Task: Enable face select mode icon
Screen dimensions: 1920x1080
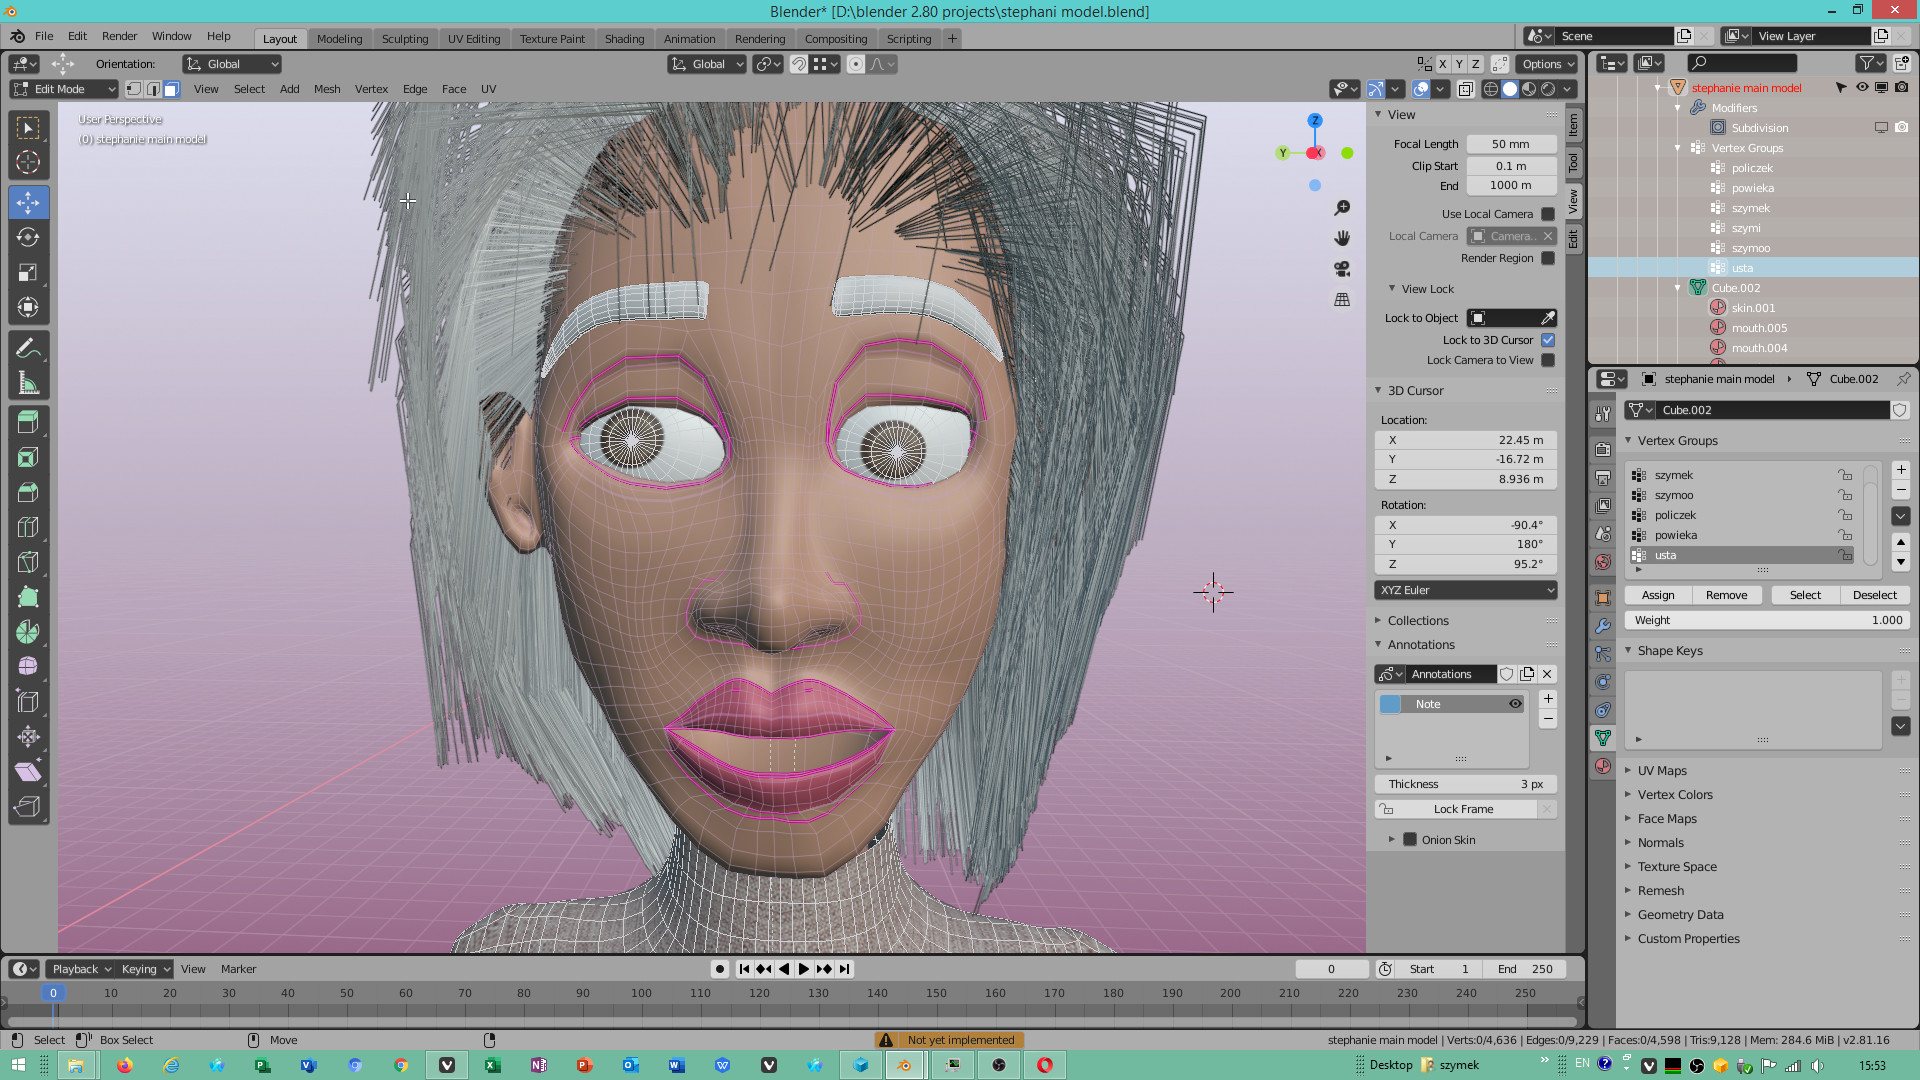Action: (171, 89)
